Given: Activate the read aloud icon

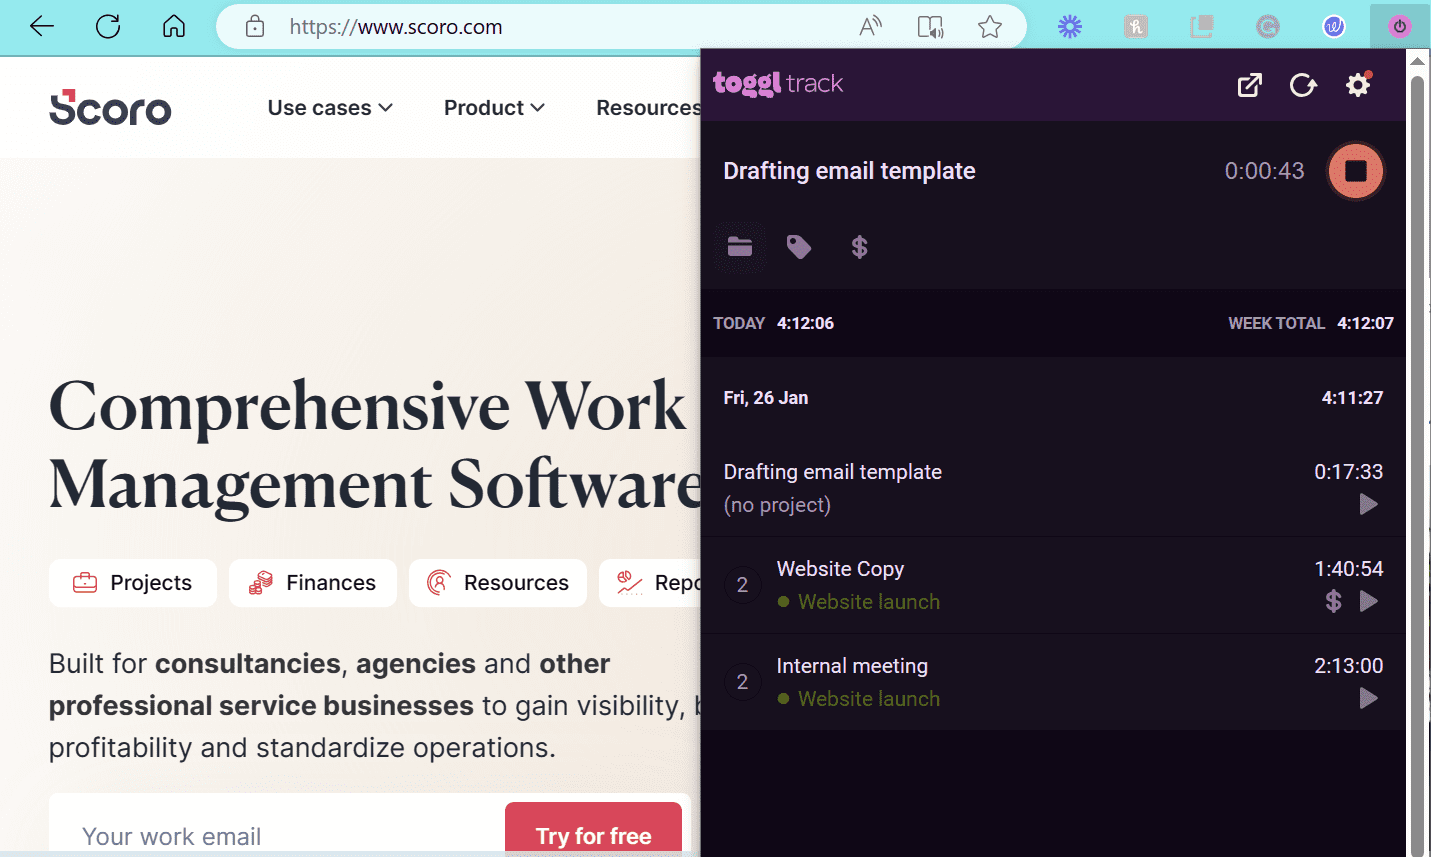Looking at the screenshot, I should tap(871, 27).
